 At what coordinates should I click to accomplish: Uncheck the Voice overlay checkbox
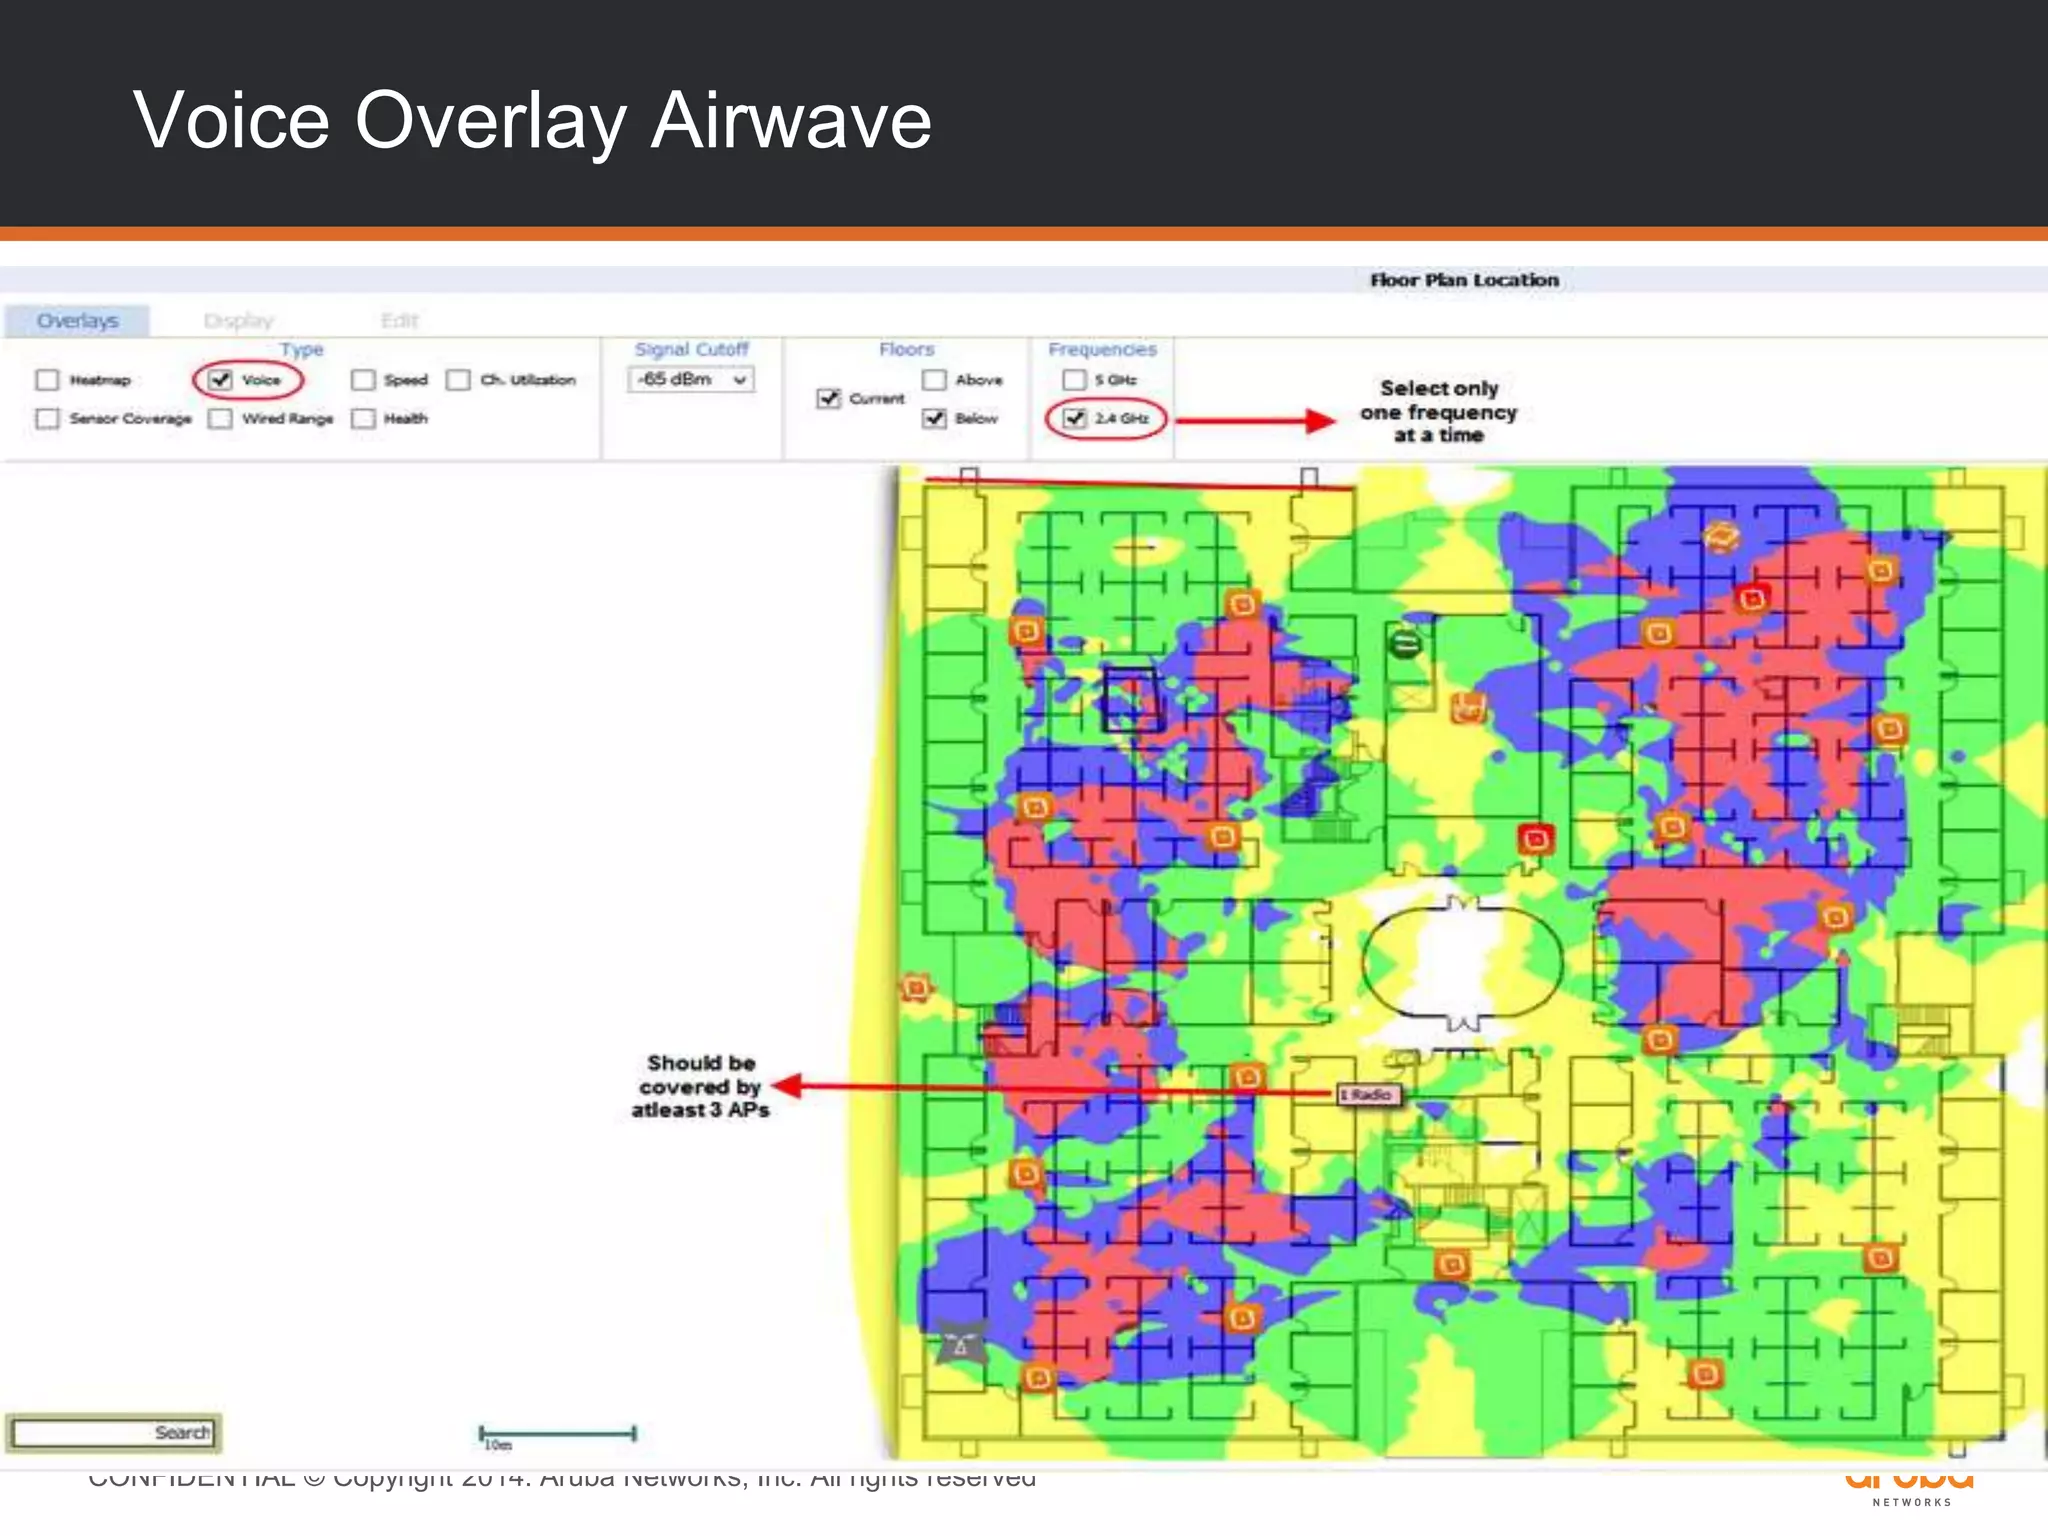point(221,380)
